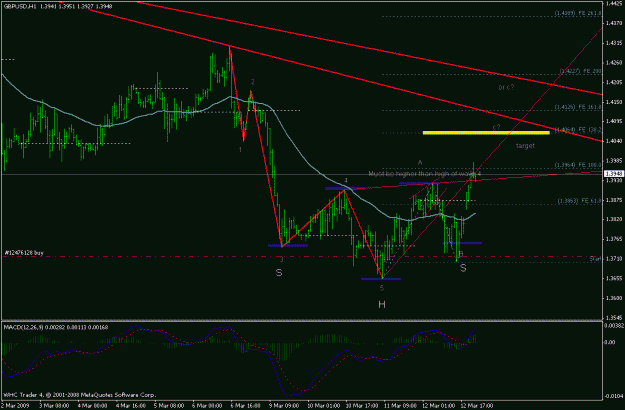Click the 1.3545 price axis value

click(x=614, y=318)
